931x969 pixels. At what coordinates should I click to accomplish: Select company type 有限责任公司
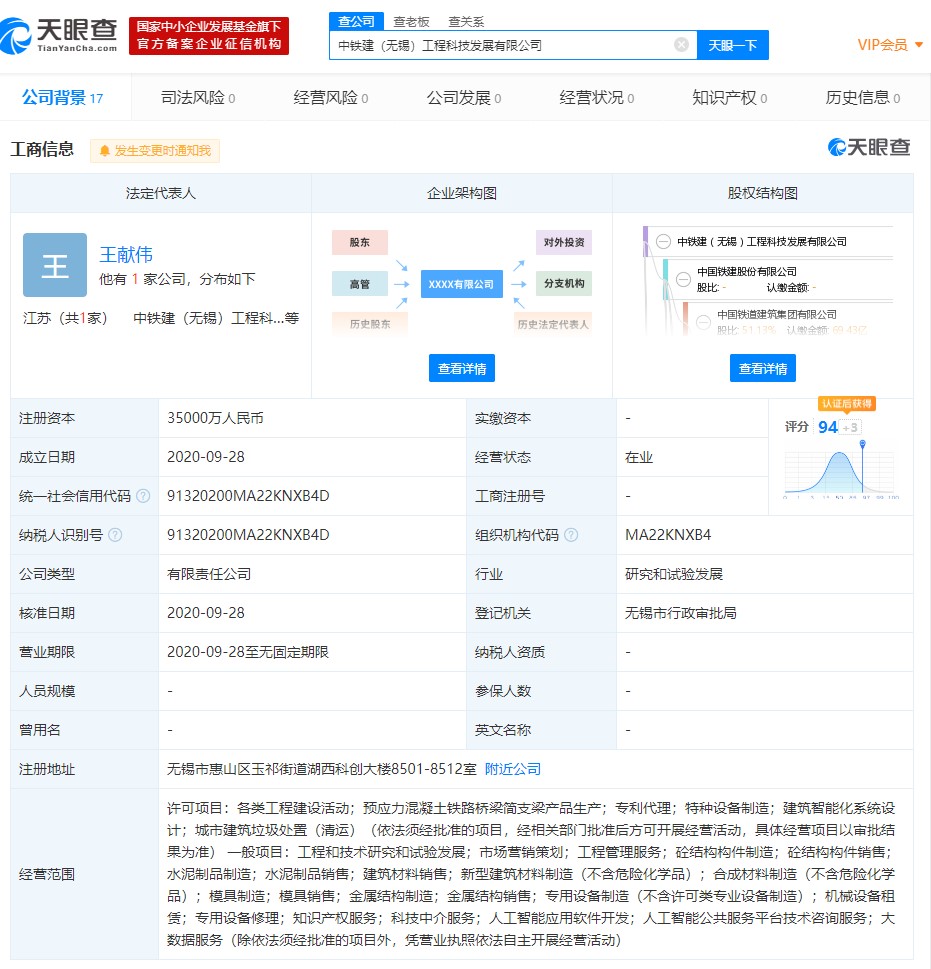[x=209, y=574]
